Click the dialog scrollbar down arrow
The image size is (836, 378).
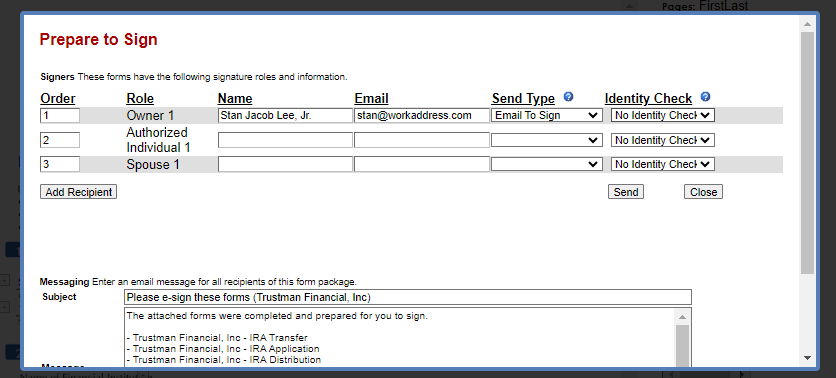pos(807,358)
